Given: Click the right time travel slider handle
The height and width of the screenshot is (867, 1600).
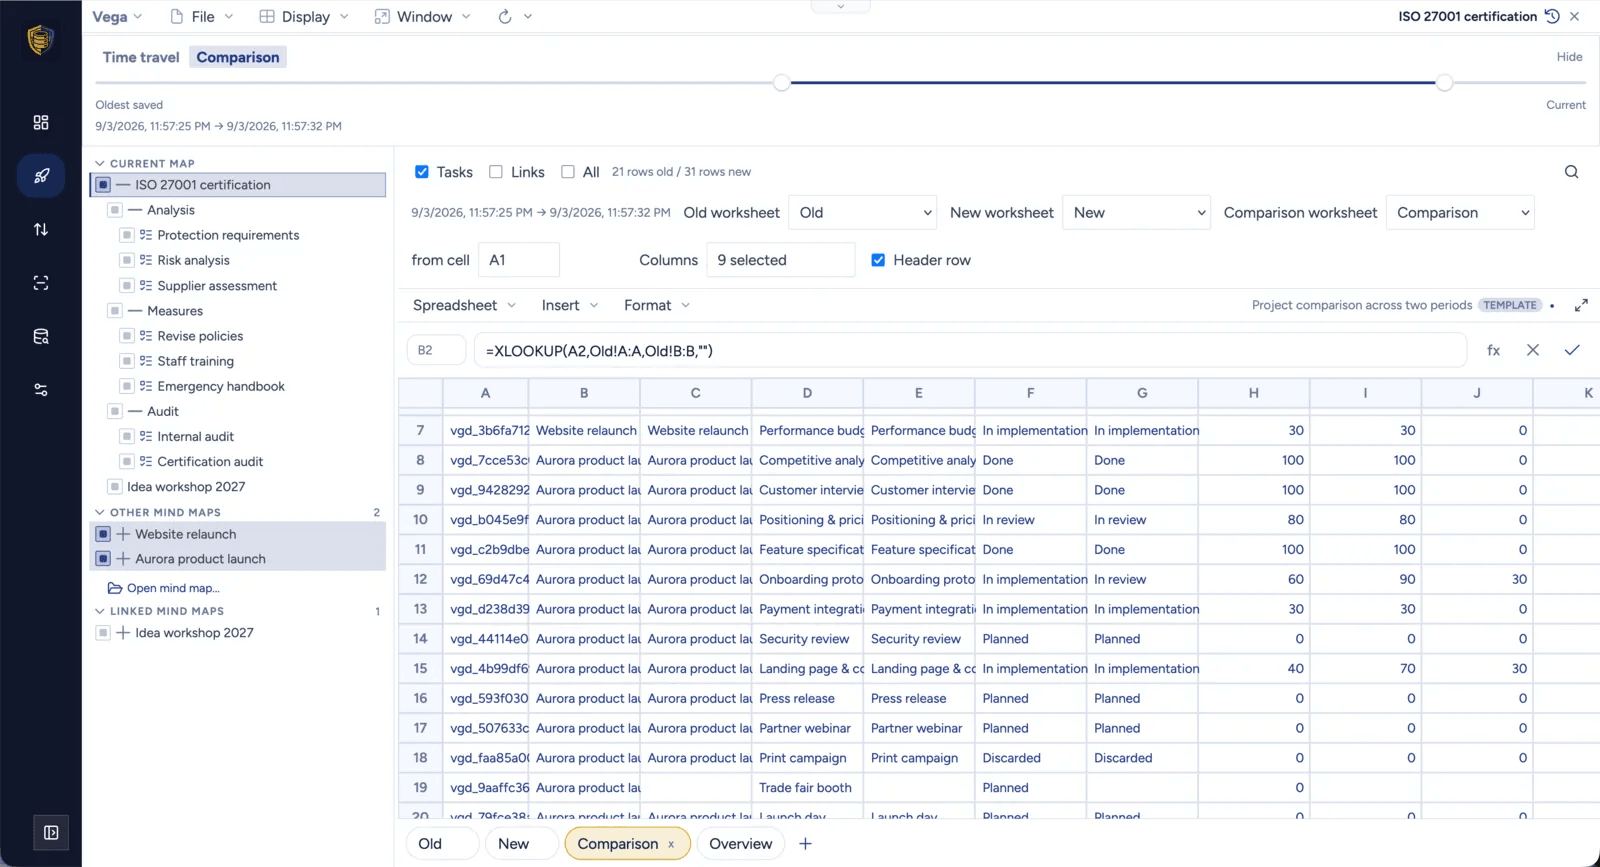Looking at the screenshot, I should pyautogui.click(x=1444, y=83).
